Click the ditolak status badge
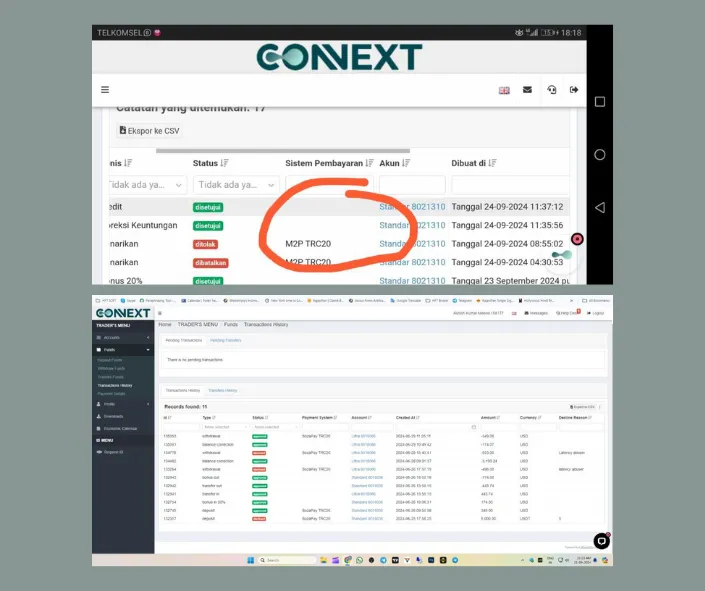This screenshot has width=705, height=591. click(205, 244)
